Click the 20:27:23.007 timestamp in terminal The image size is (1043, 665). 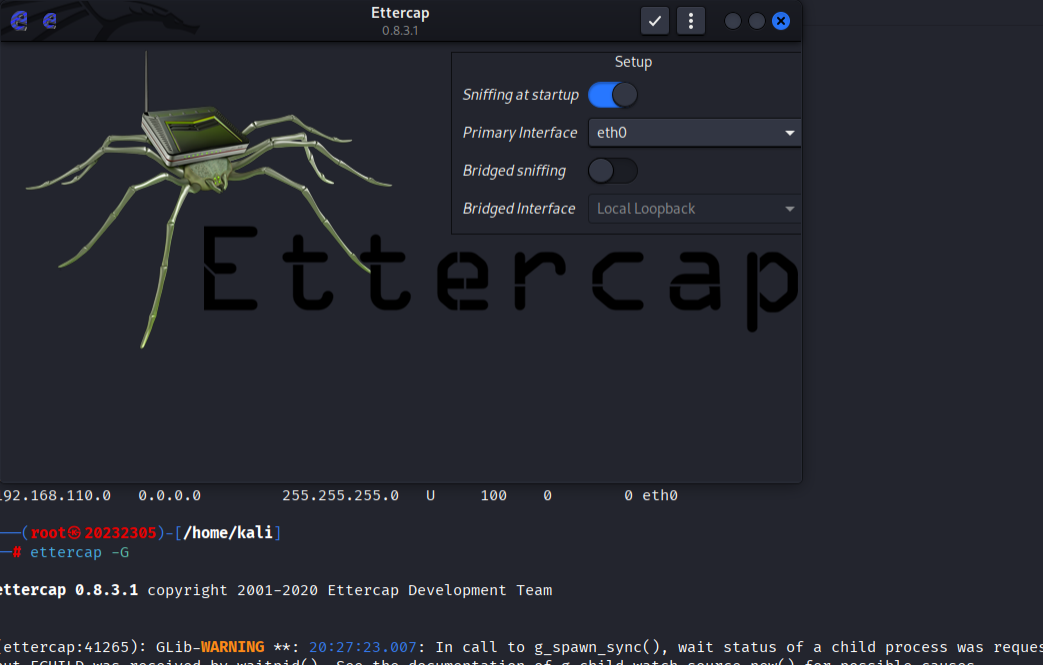363,647
